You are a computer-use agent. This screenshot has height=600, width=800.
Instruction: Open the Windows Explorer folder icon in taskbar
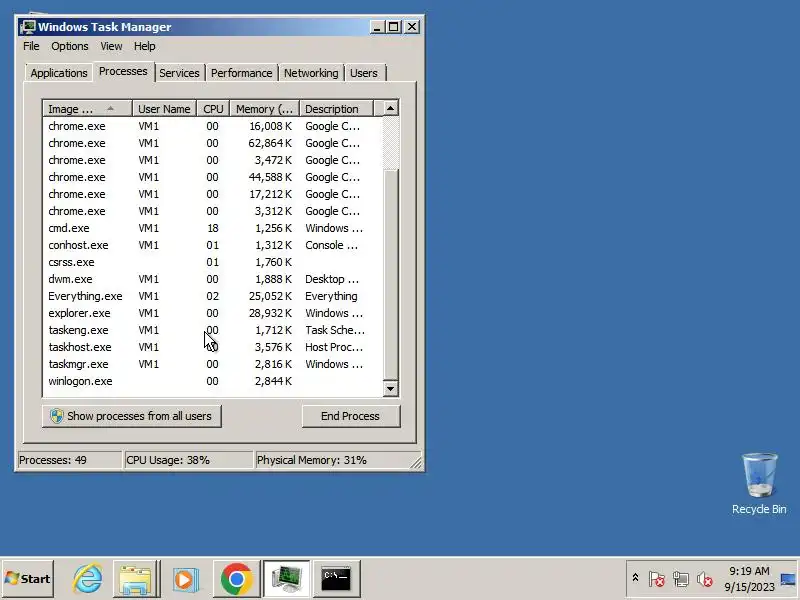135,579
